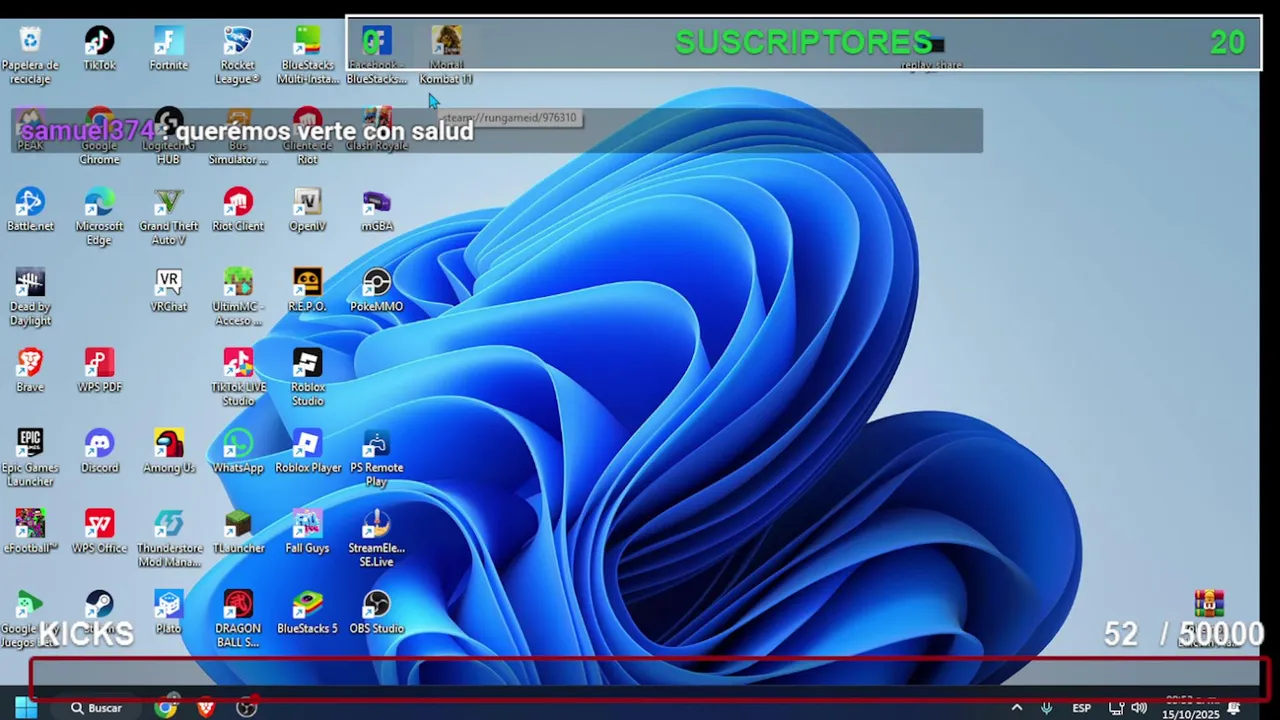Click the PokeMMO desktop icon
Viewport: 1280px width, 720px height.
(376, 290)
